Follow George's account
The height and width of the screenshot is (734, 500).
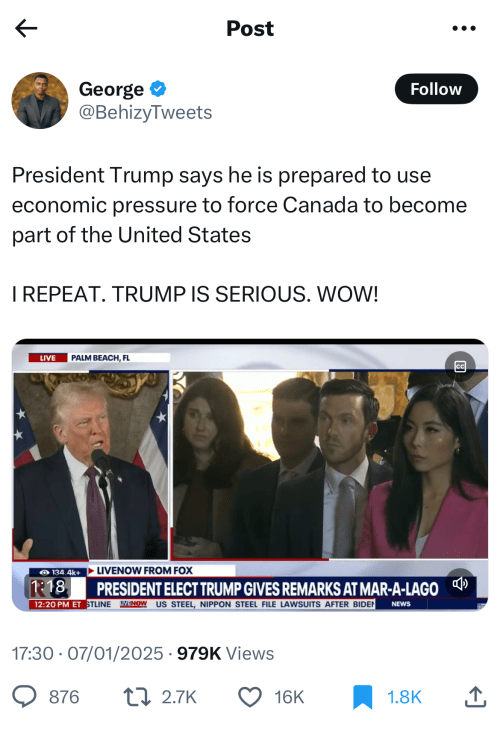tap(436, 89)
